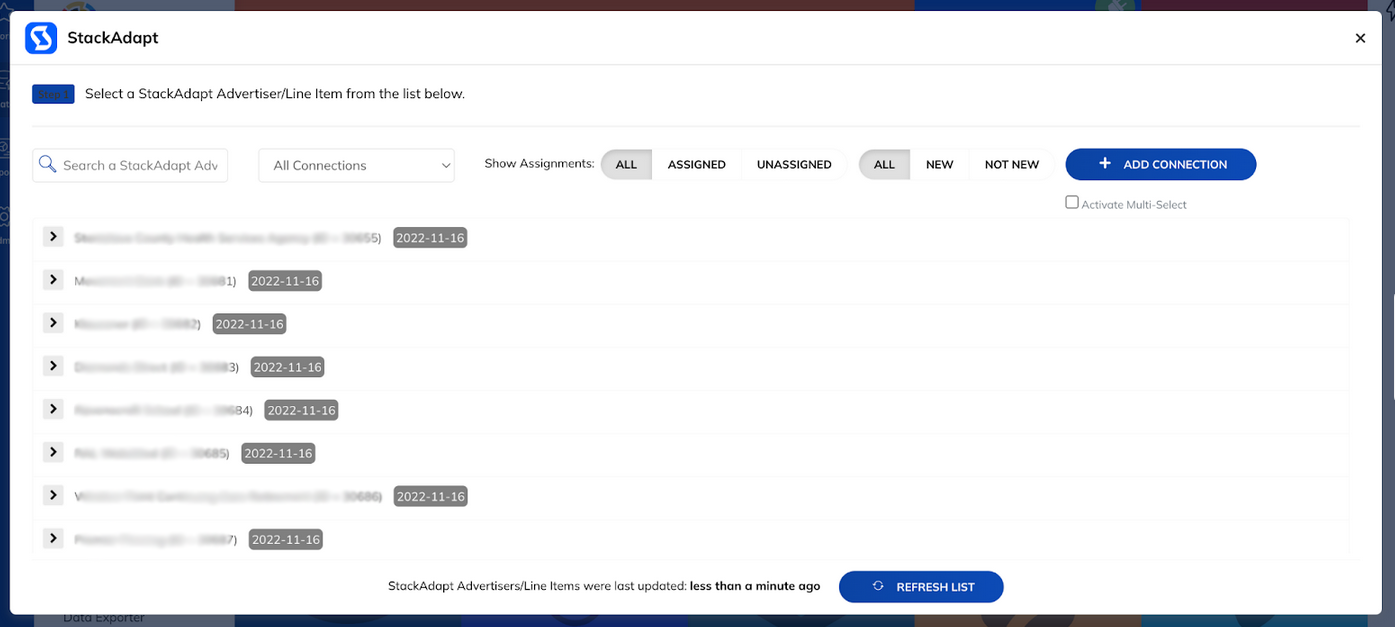Click the 2022-11-16 badge in row 30655

coord(430,238)
